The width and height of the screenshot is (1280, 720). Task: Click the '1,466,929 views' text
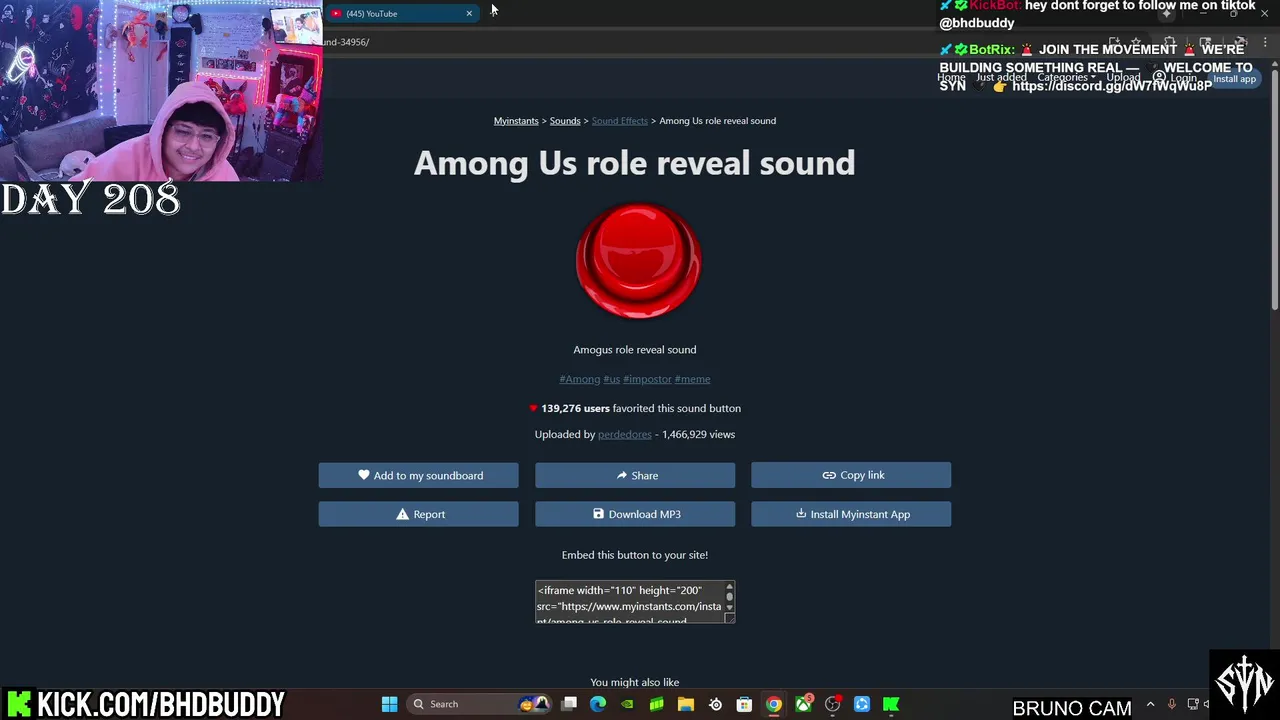[698, 434]
